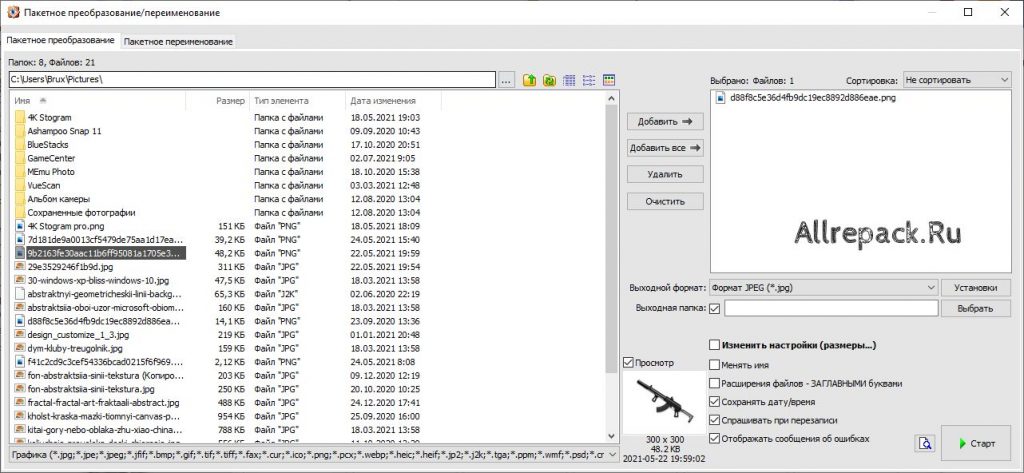Screen dimensions: 1024x473
Task: Click the Выходная папка path input field
Action: click(x=831, y=308)
